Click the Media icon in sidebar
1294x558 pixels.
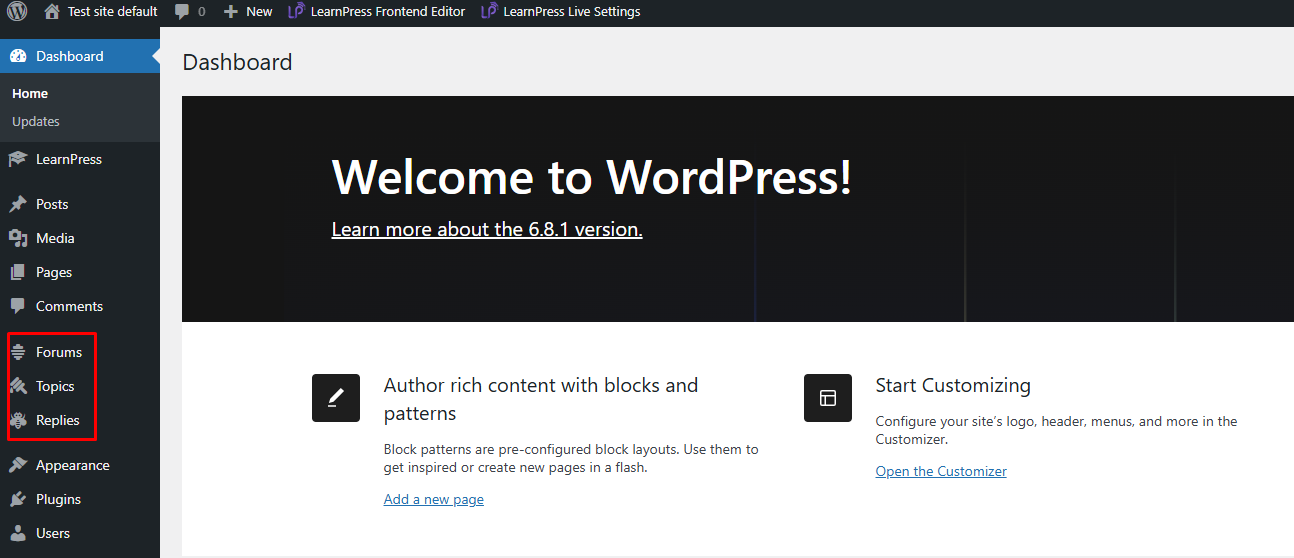point(18,238)
